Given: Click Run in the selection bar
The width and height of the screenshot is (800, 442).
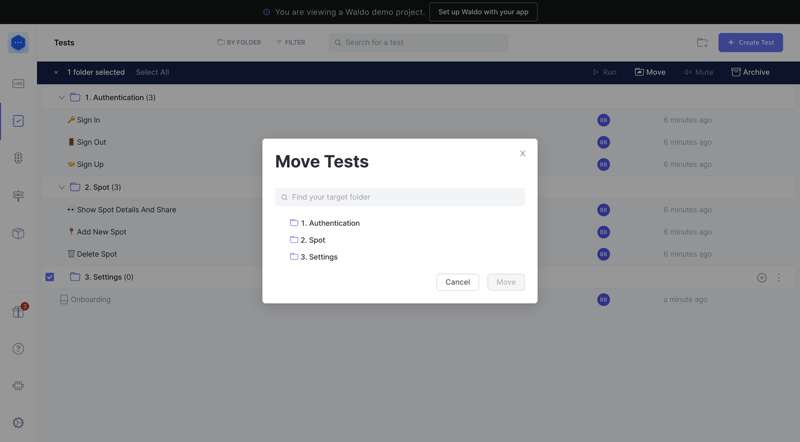Looking at the screenshot, I should coord(605,72).
